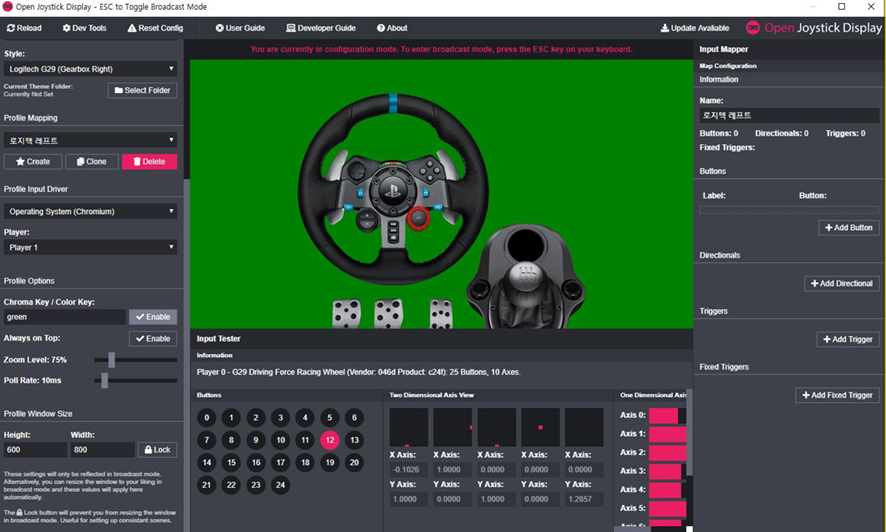Click the app icon in title bar
Screen dimensions: 886x532
click(x=7, y=7)
